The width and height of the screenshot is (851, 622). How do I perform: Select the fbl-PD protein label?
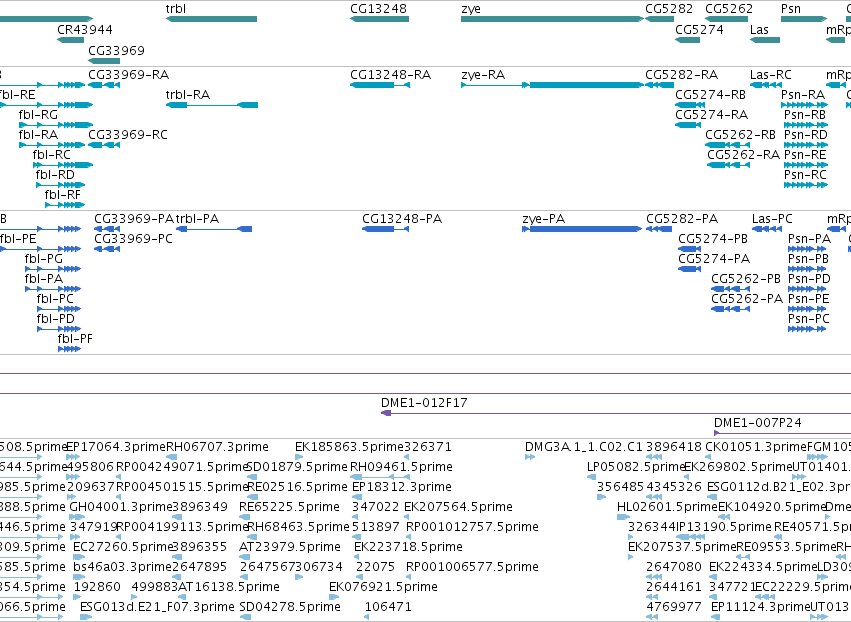pos(55,319)
